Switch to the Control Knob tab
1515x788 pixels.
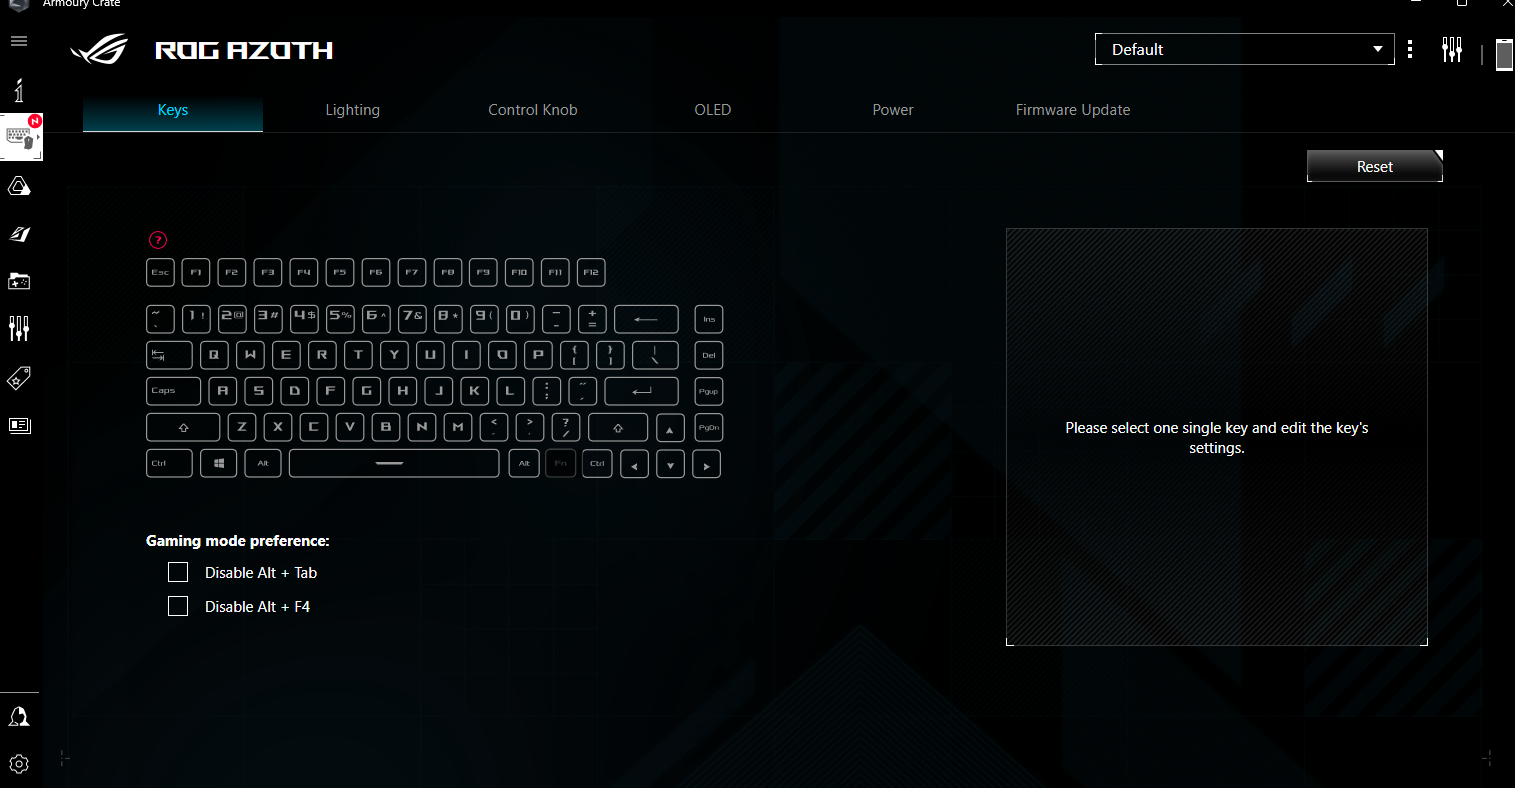(x=532, y=110)
